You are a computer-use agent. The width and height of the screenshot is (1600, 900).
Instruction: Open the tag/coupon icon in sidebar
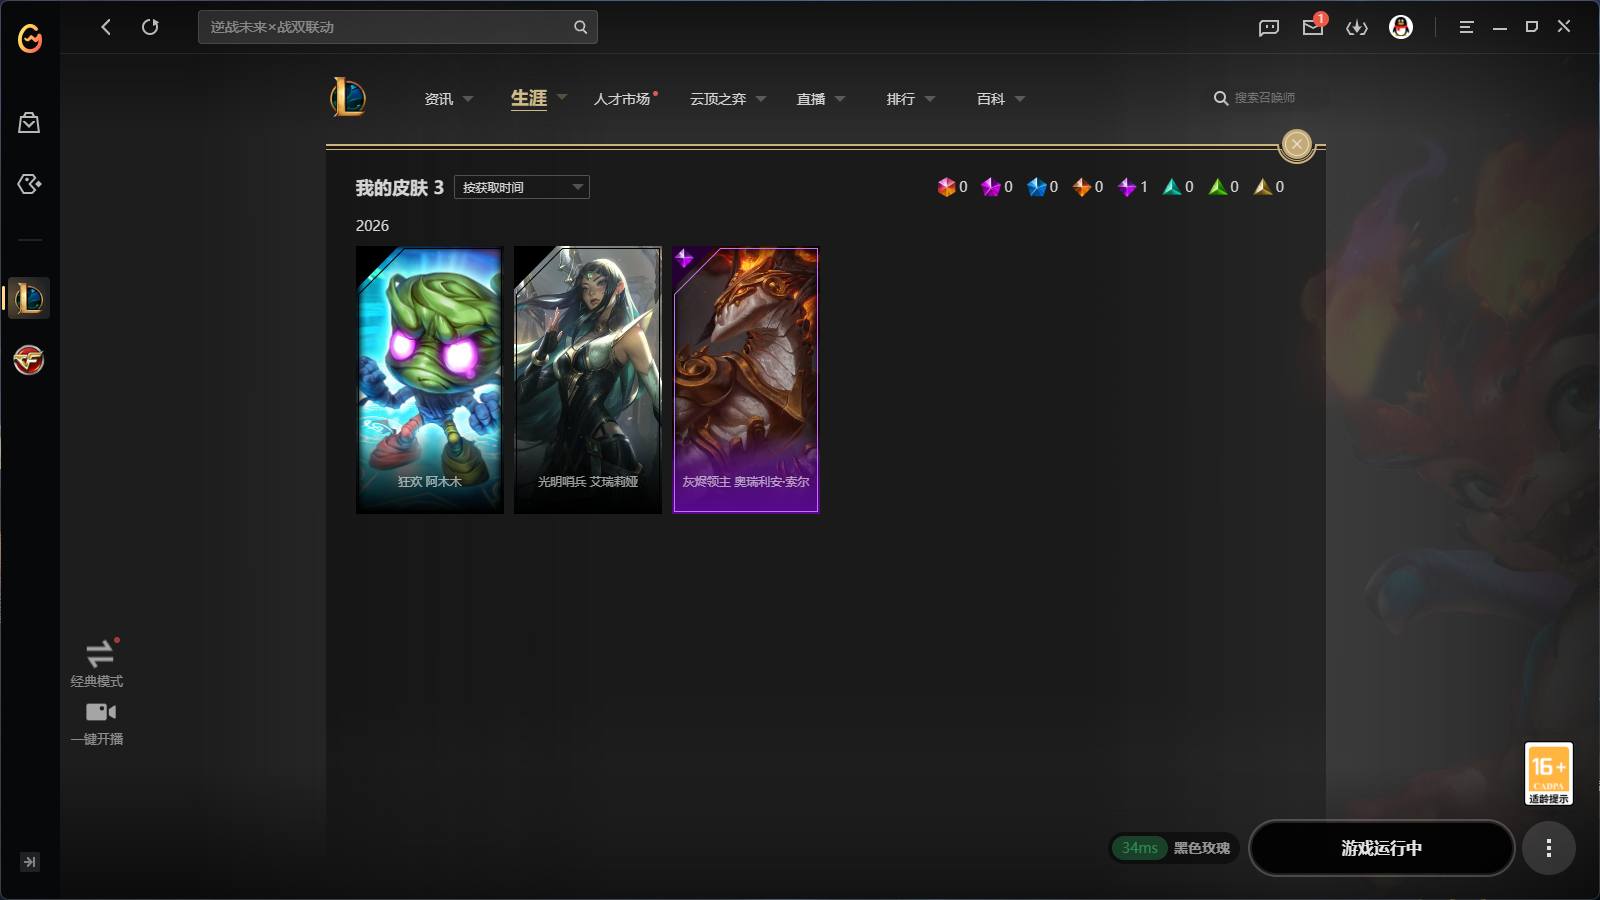[29, 184]
